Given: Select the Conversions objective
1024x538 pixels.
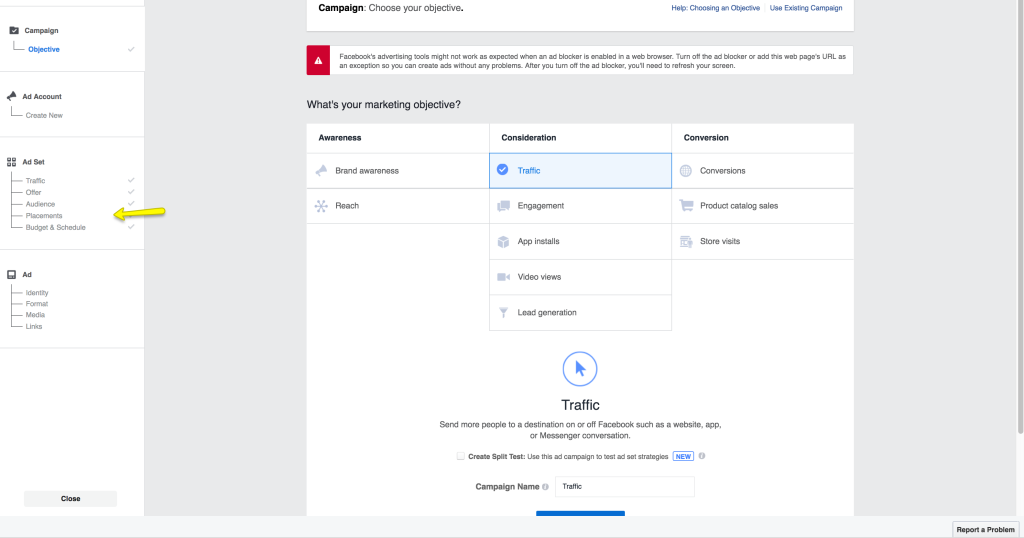Looking at the screenshot, I should [763, 170].
